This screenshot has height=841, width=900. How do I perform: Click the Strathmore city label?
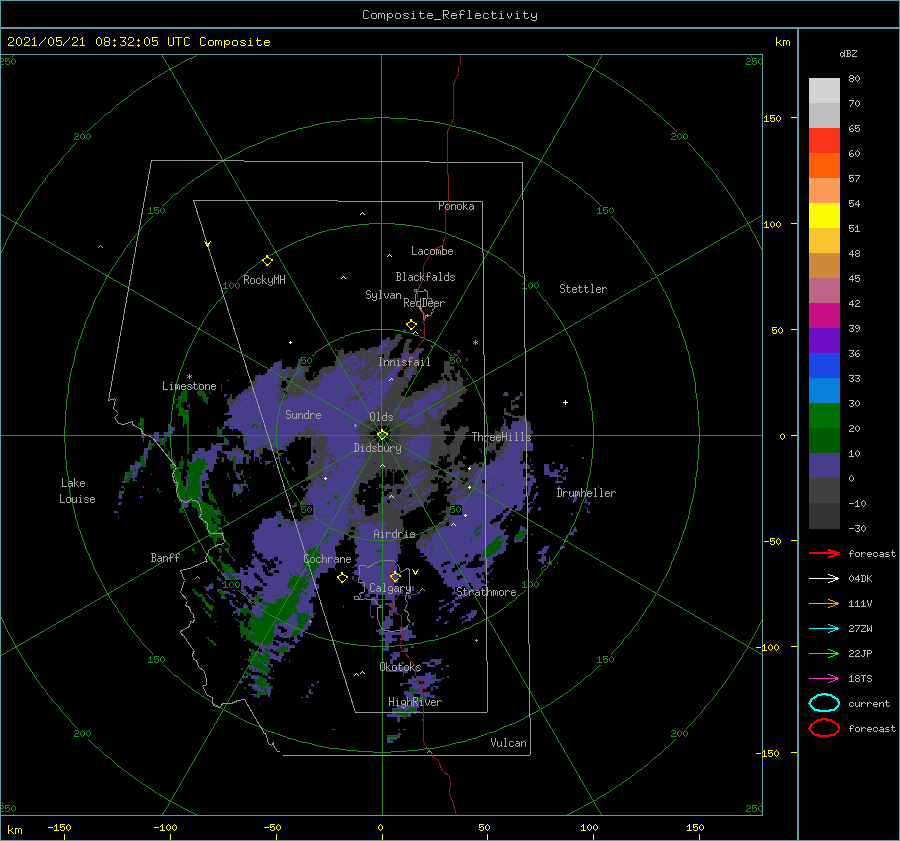(486, 592)
